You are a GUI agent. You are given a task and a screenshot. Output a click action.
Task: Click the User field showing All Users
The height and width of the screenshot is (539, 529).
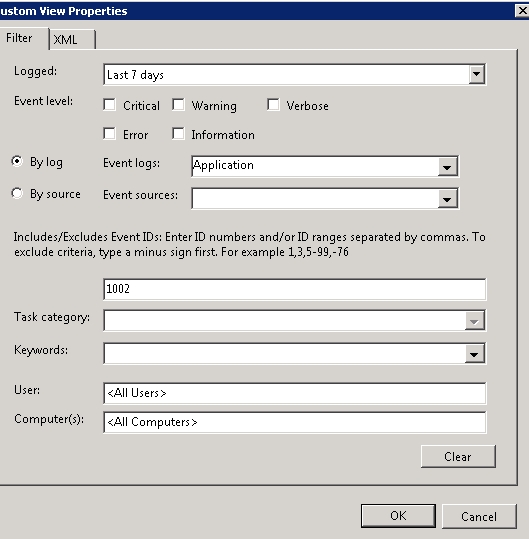pyautogui.click(x=295, y=393)
